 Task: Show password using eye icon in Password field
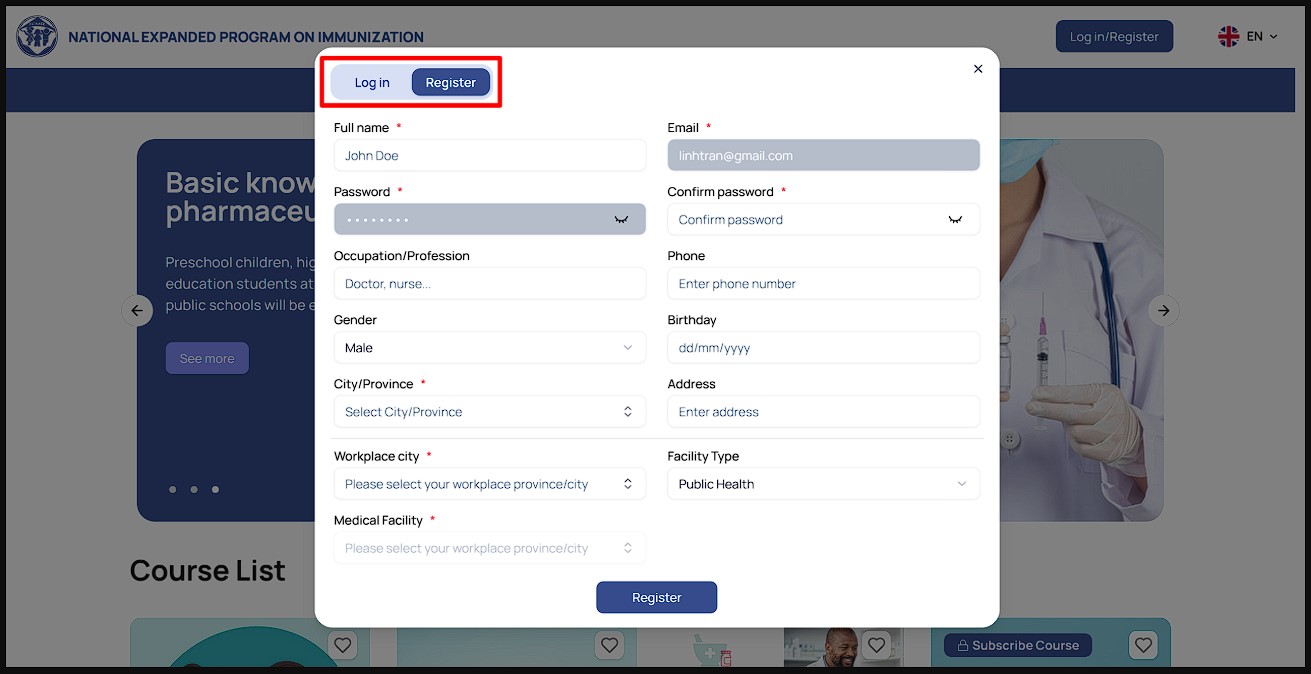621,220
